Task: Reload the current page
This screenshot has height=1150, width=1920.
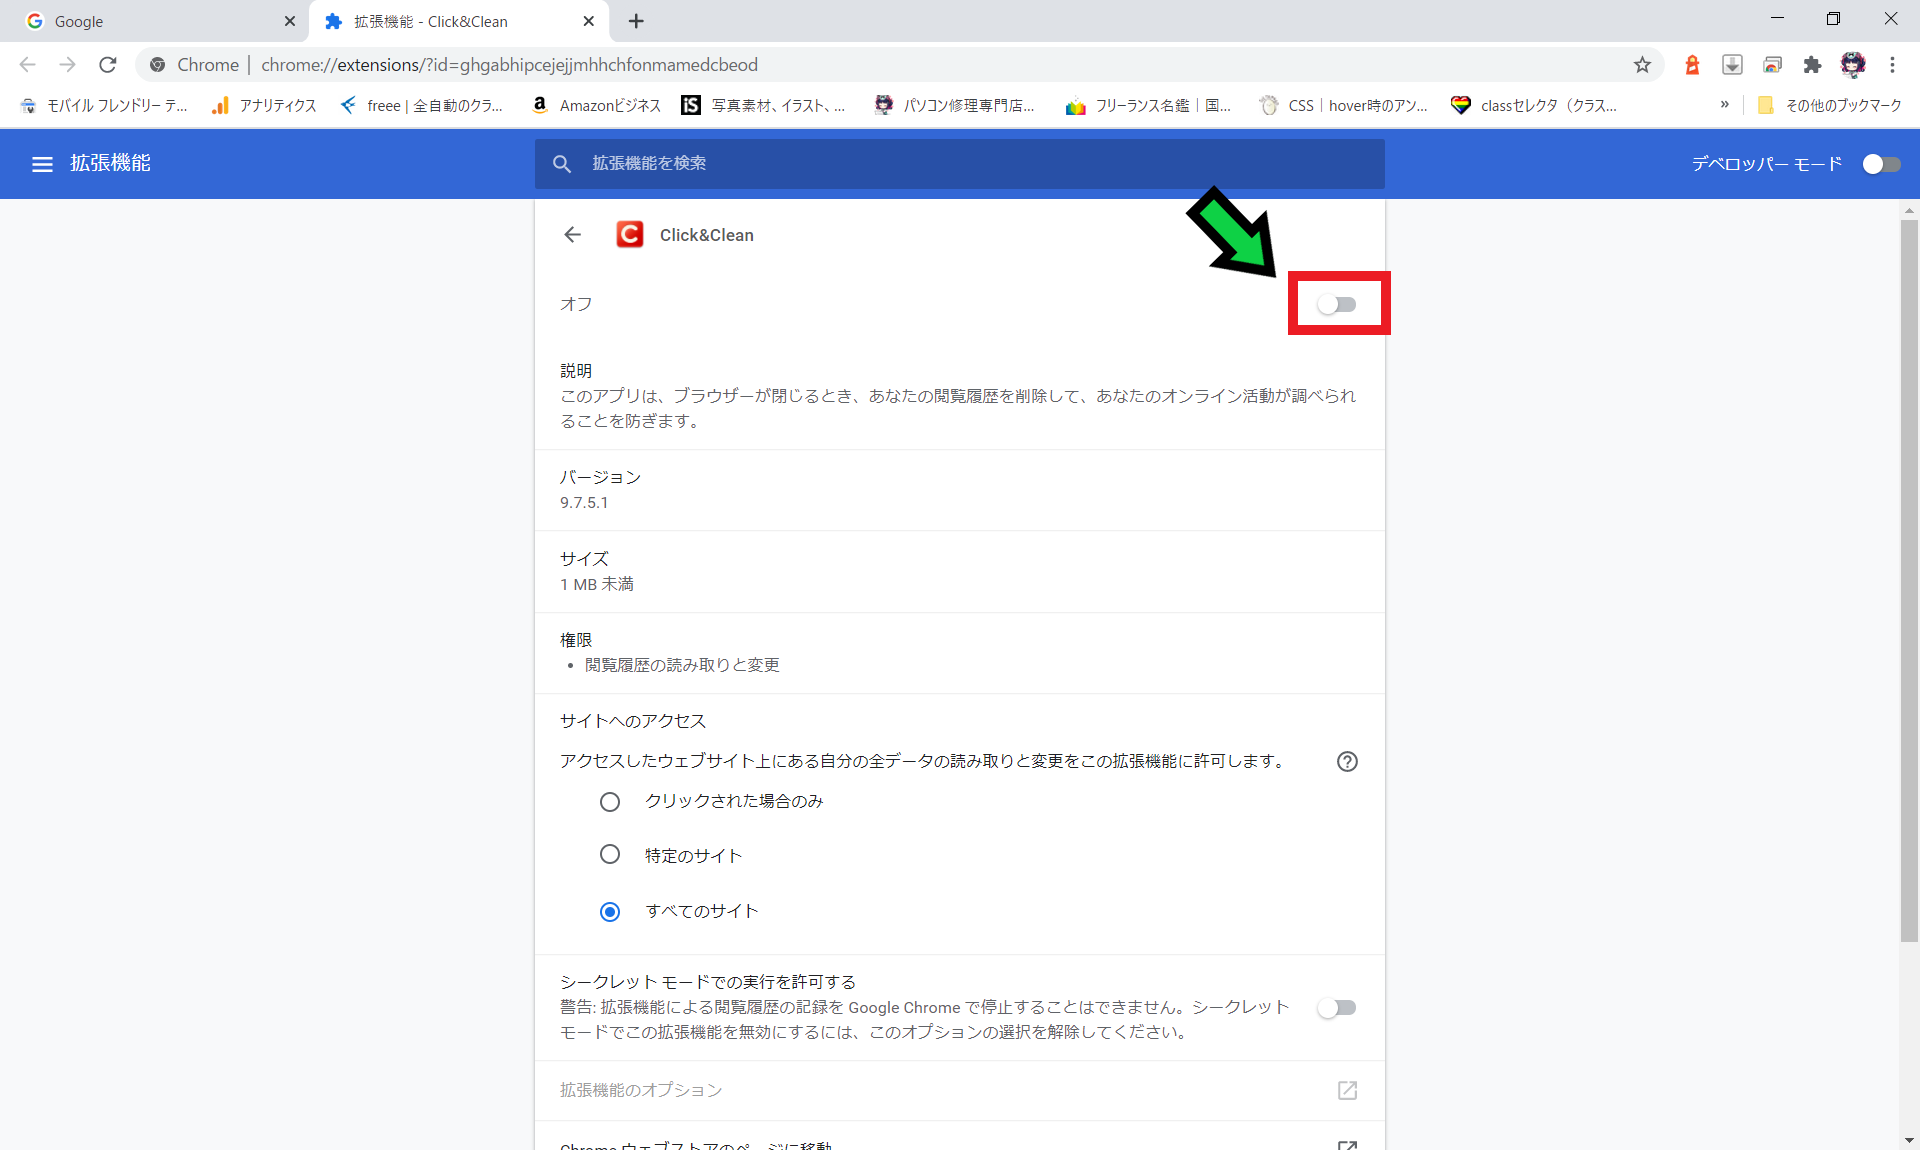Action: point(108,65)
